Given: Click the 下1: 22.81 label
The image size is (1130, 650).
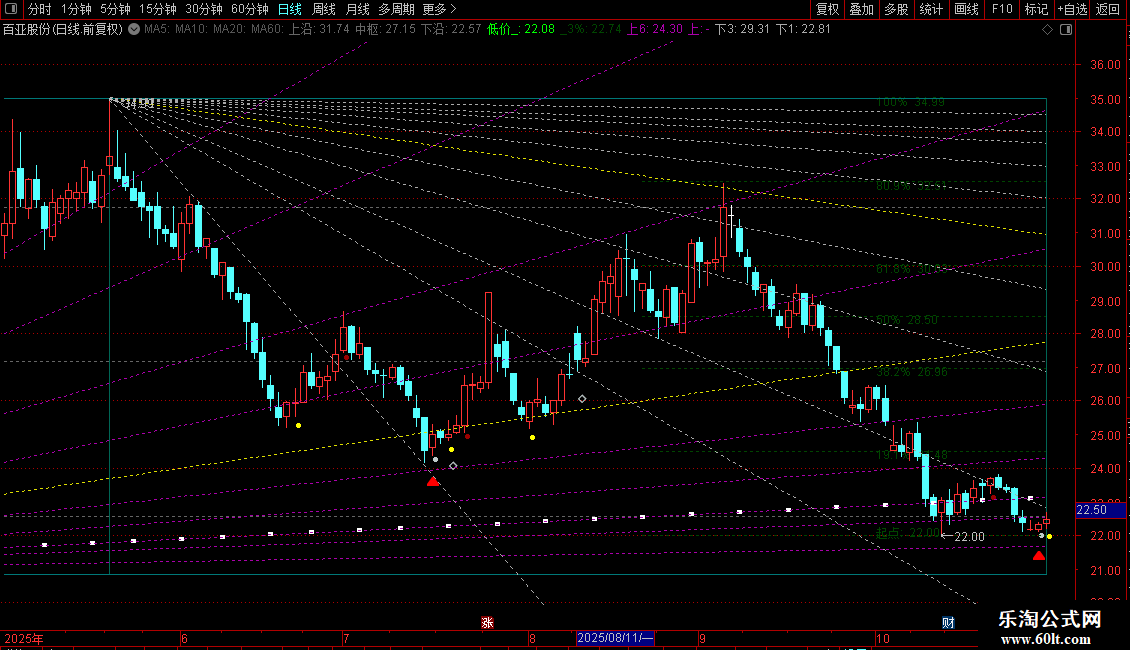Looking at the screenshot, I should [x=803, y=30].
